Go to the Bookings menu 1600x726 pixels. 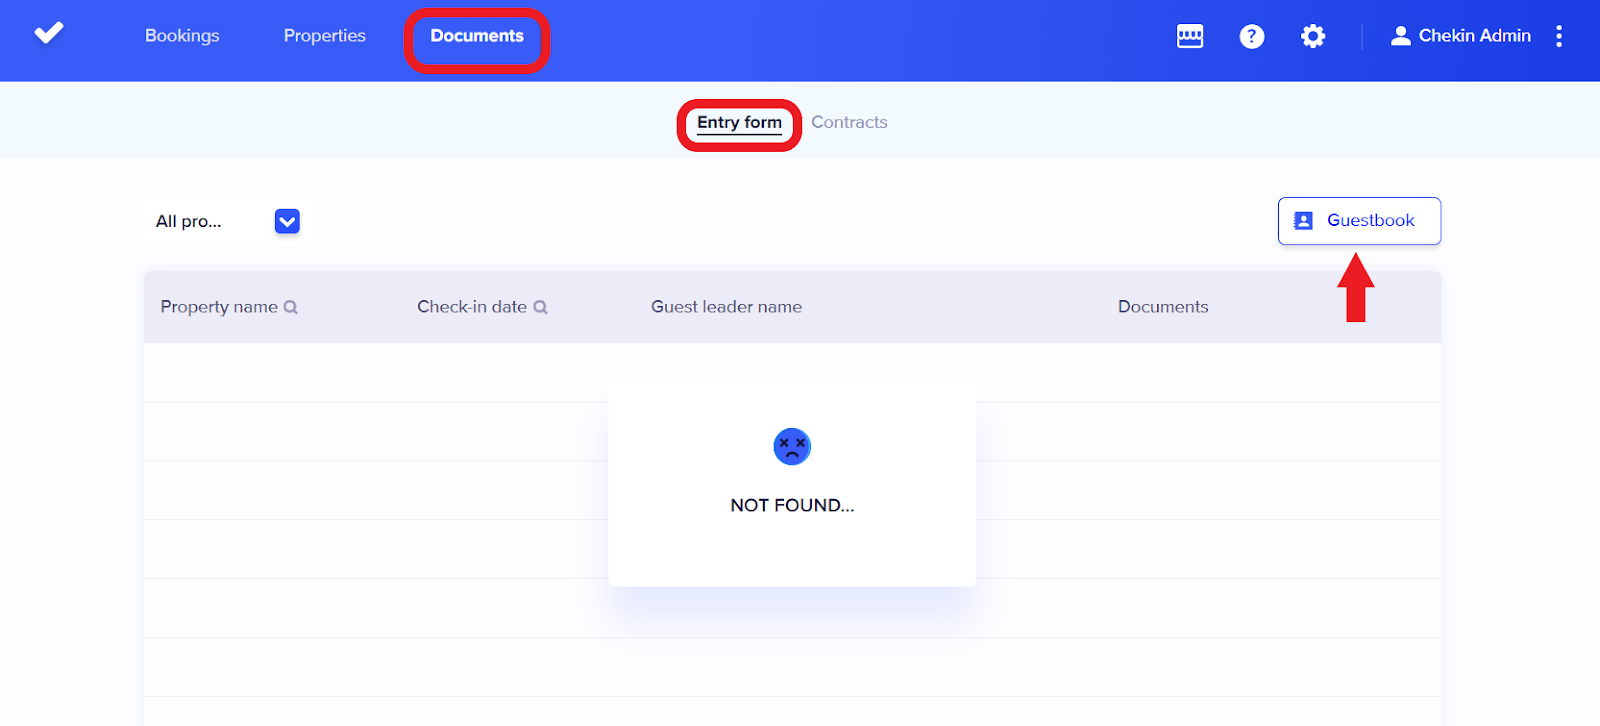click(x=182, y=36)
